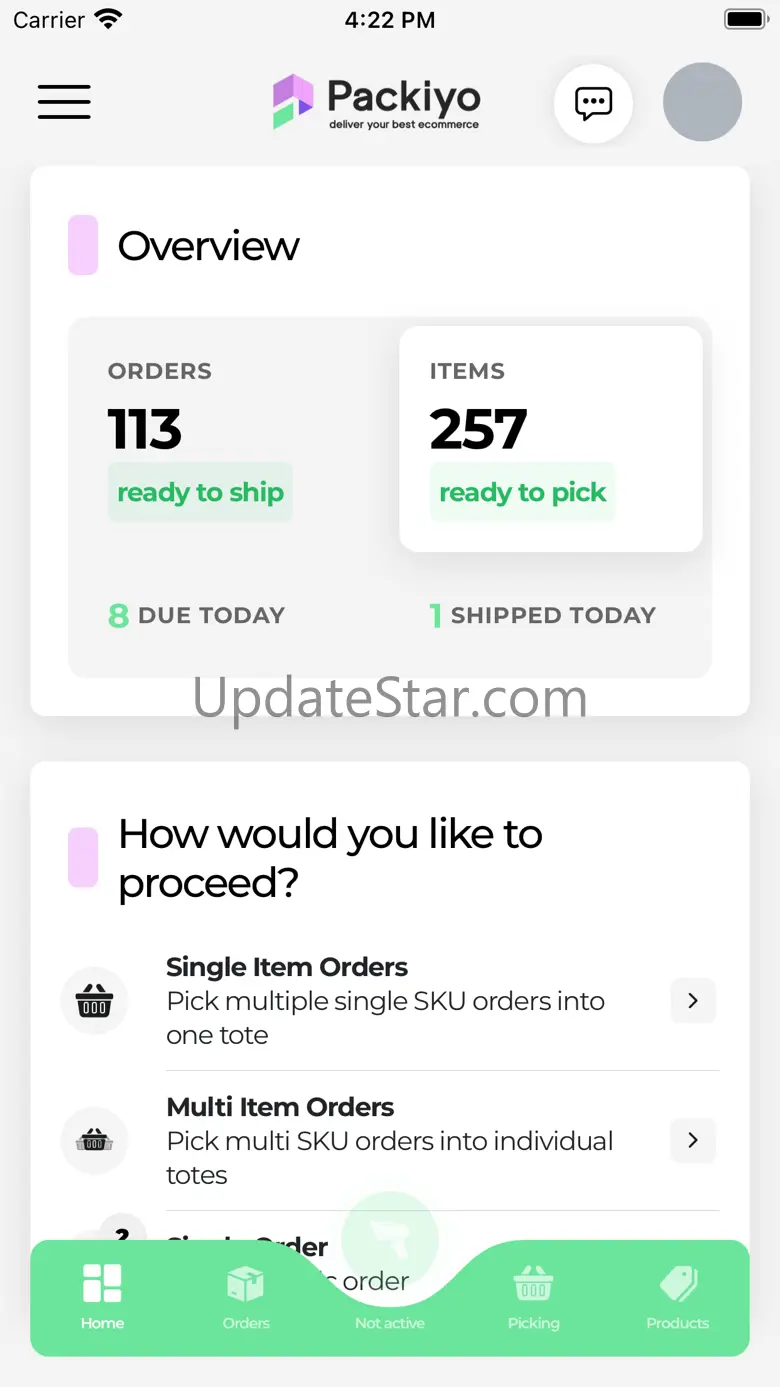
Task: Tap the gray profile avatar
Action: (702, 102)
